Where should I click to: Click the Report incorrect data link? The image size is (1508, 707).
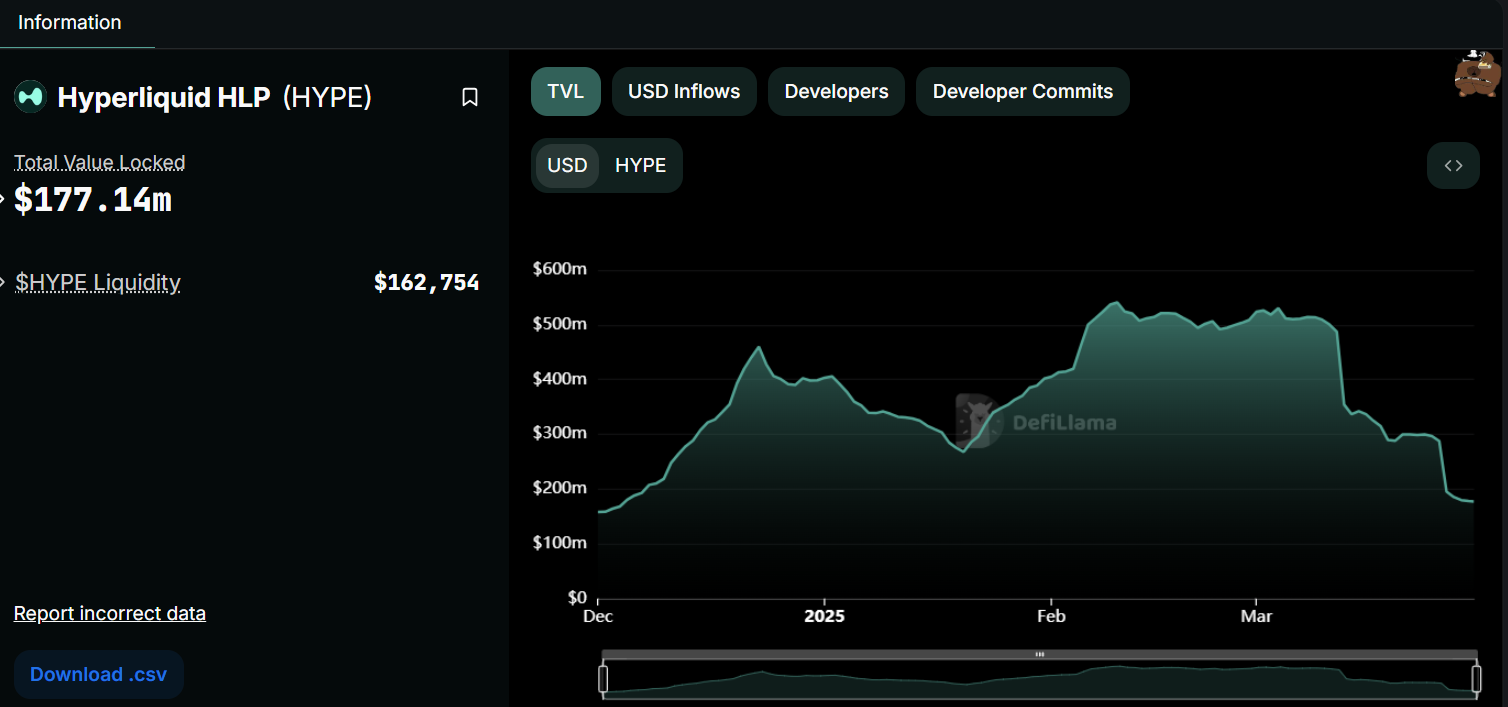click(x=110, y=614)
